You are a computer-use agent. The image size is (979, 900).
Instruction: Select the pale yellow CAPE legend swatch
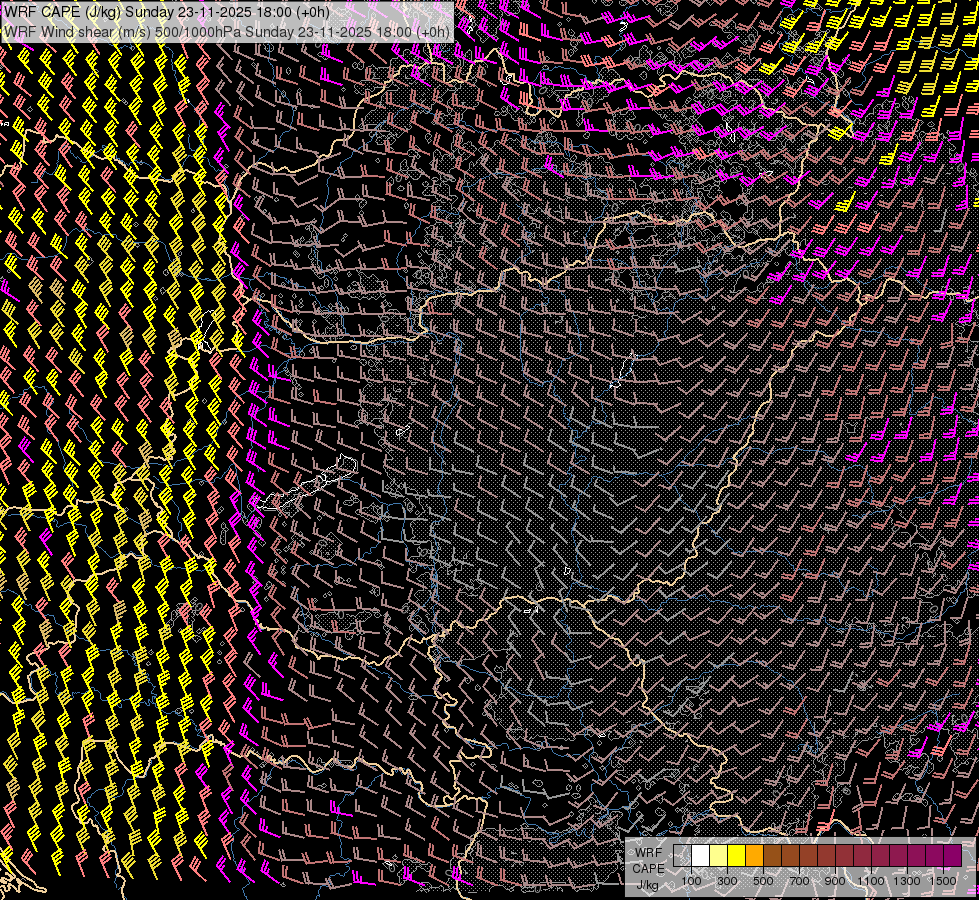tap(718, 856)
